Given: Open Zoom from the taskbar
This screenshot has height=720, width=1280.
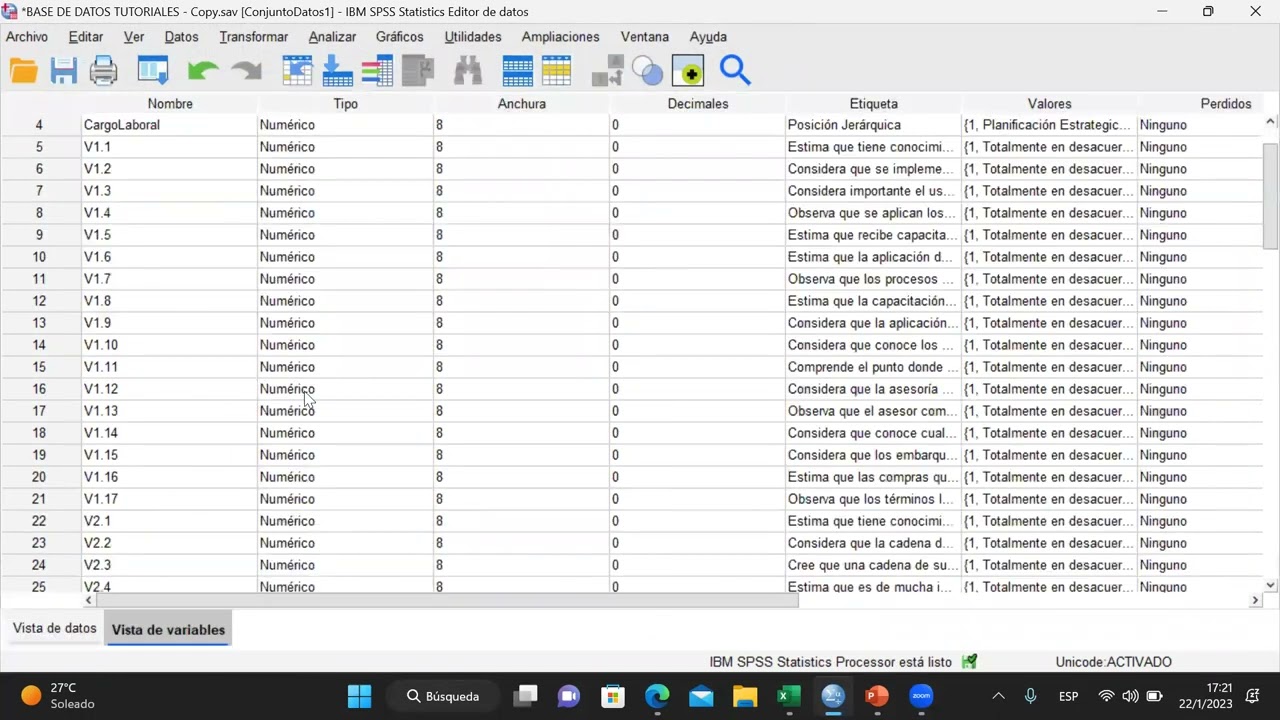Looking at the screenshot, I should point(921,696).
